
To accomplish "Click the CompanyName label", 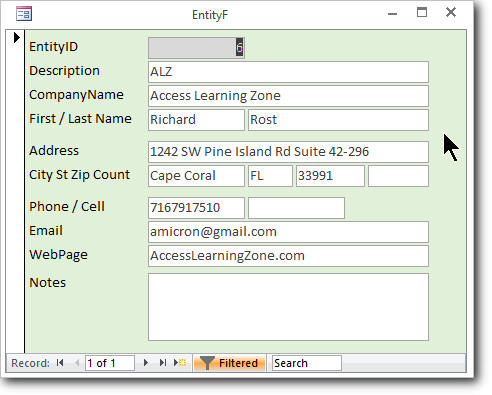I will pyautogui.click(x=76, y=95).
